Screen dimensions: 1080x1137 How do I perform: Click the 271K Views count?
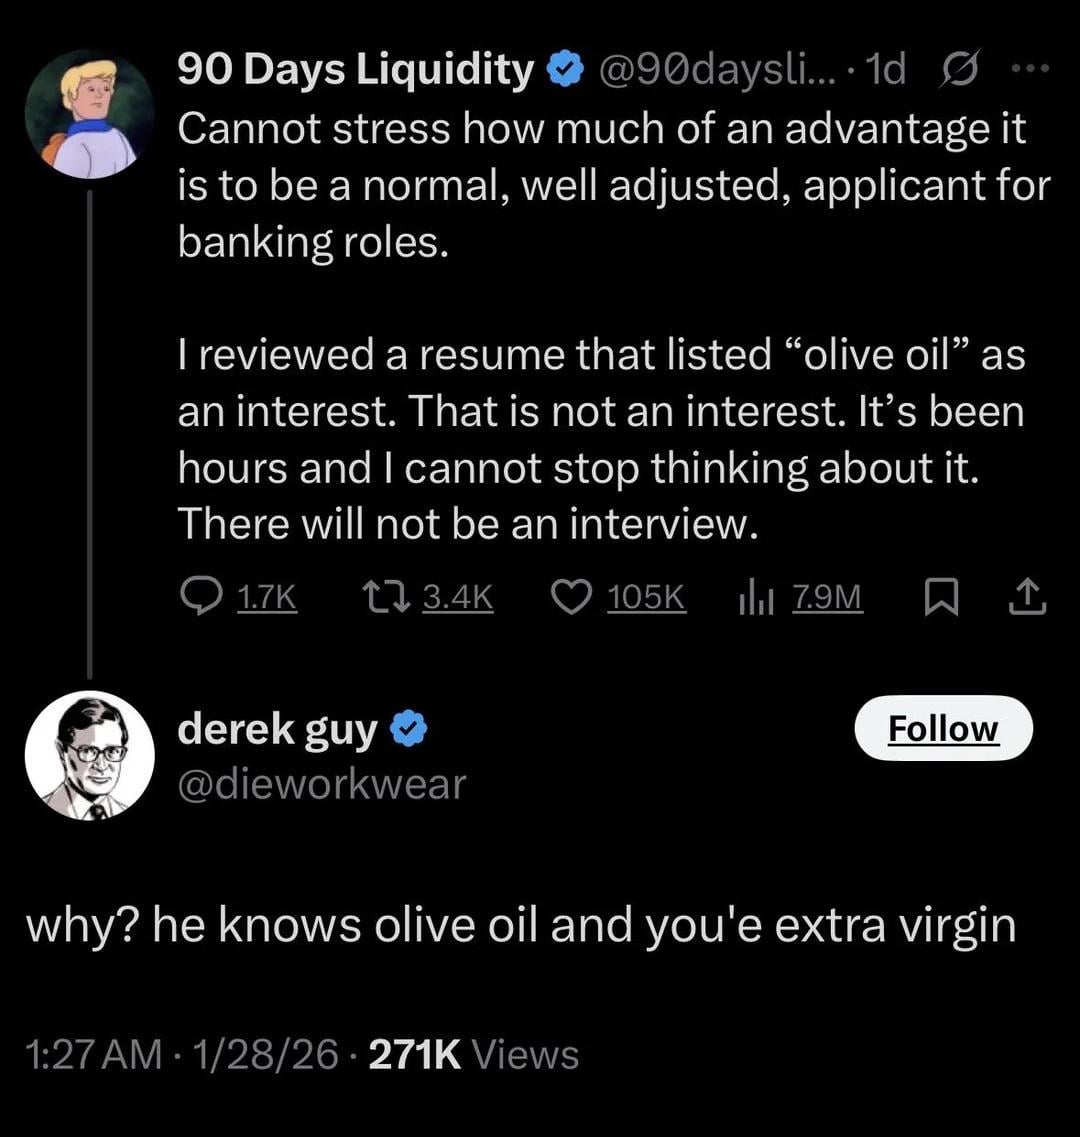click(x=474, y=1055)
